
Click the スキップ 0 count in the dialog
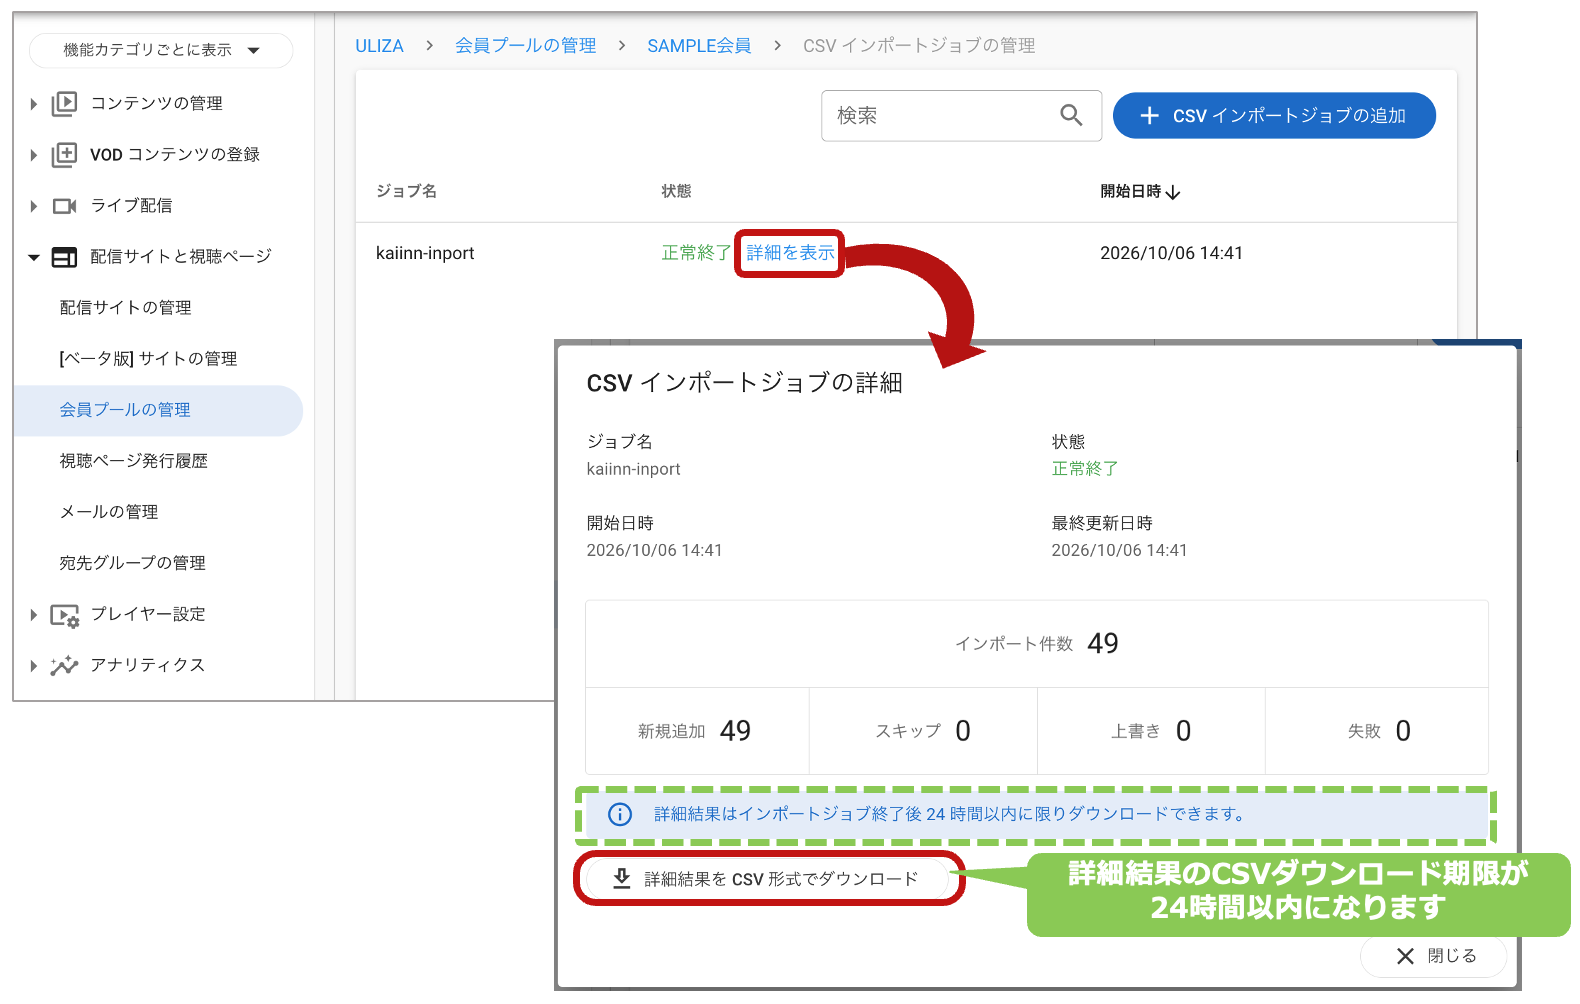[x=922, y=731]
